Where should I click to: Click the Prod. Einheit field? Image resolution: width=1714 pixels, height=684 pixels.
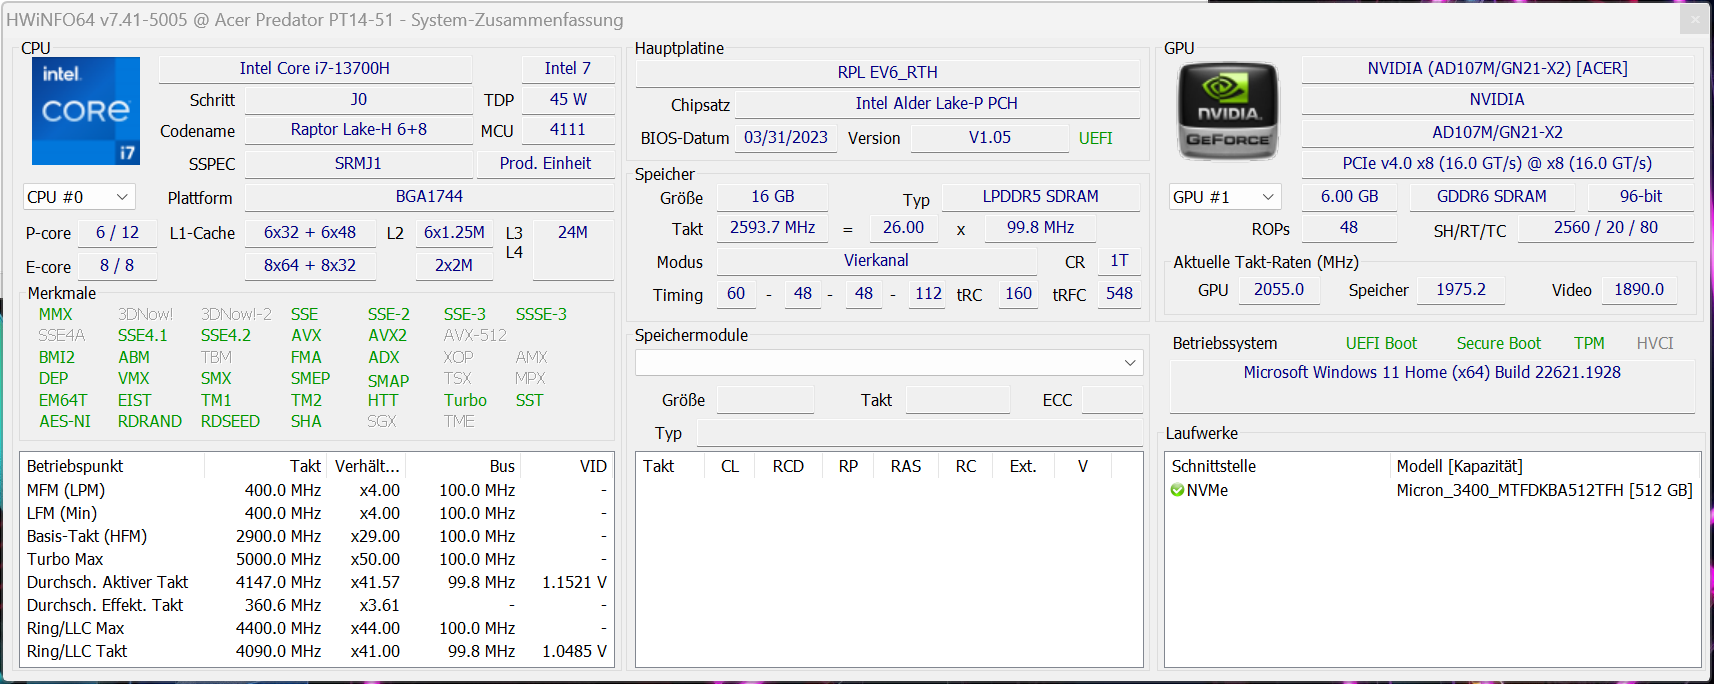(x=546, y=163)
